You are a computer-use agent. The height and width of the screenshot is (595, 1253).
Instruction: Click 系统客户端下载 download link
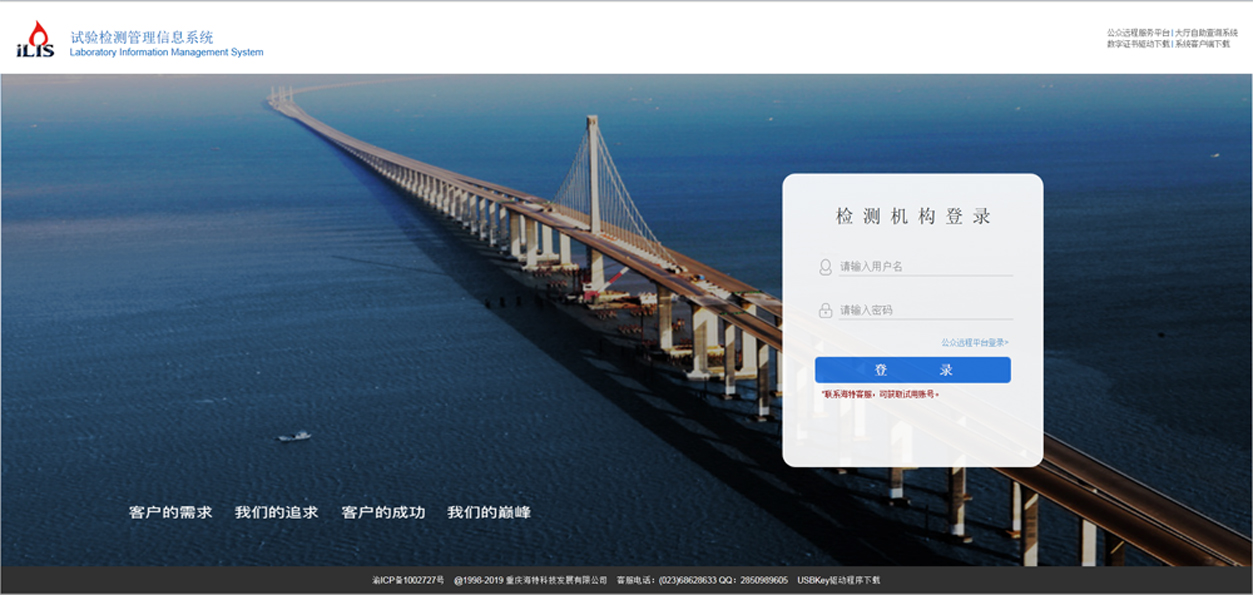1202,44
